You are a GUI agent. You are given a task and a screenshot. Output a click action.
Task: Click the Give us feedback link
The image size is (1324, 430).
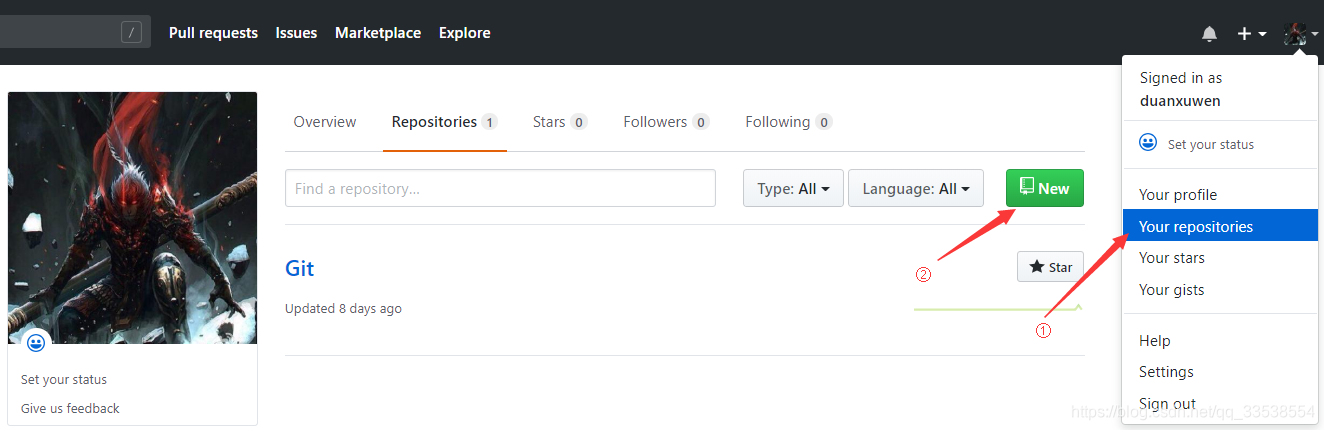point(70,408)
